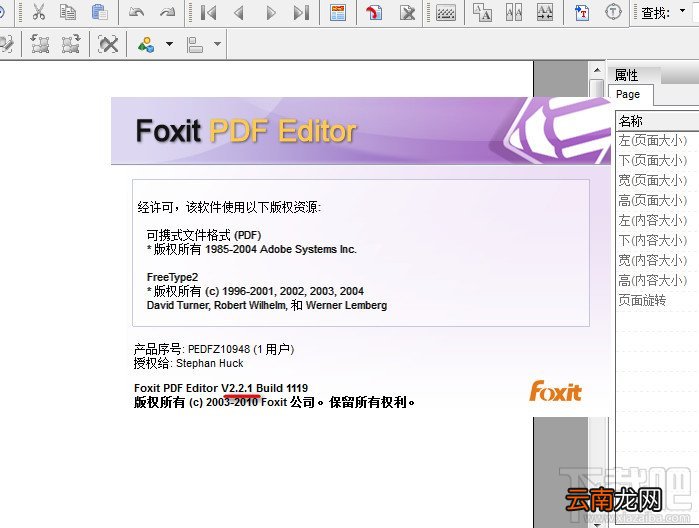Click the crossed-out selection icon
699x528 pixels.
108,44
